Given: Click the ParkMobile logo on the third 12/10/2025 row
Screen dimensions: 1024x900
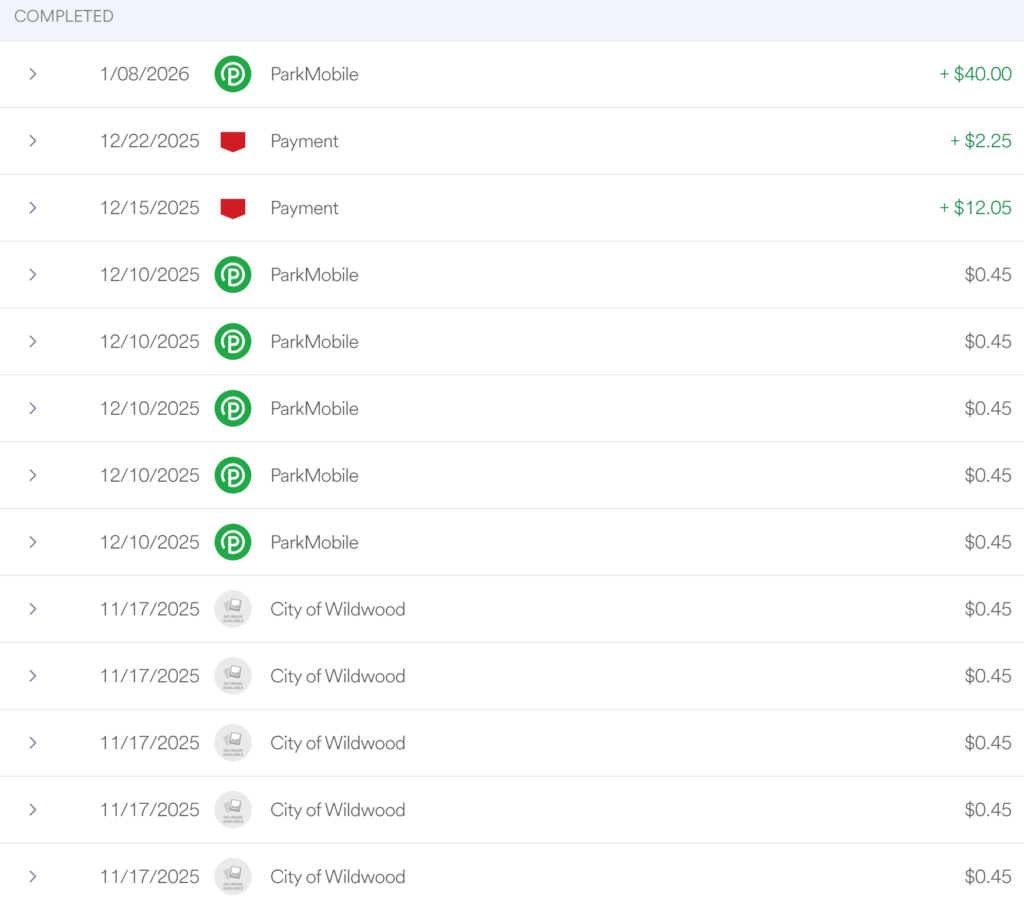Looking at the screenshot, I should coord(233,408).
